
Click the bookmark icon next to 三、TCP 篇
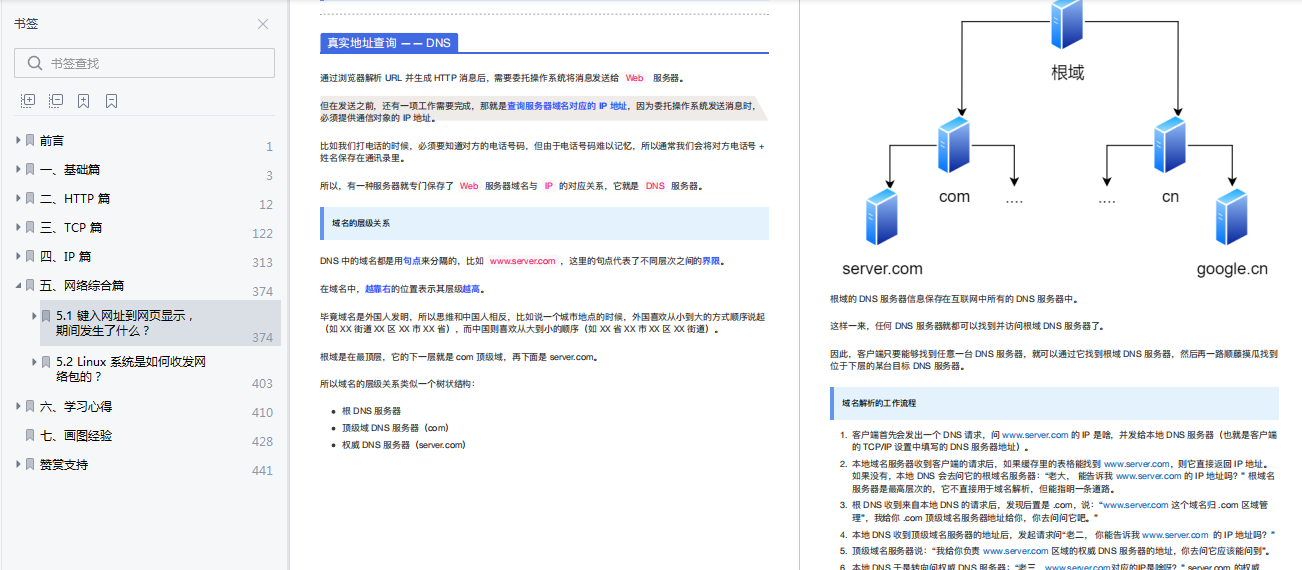coord(31,228)
